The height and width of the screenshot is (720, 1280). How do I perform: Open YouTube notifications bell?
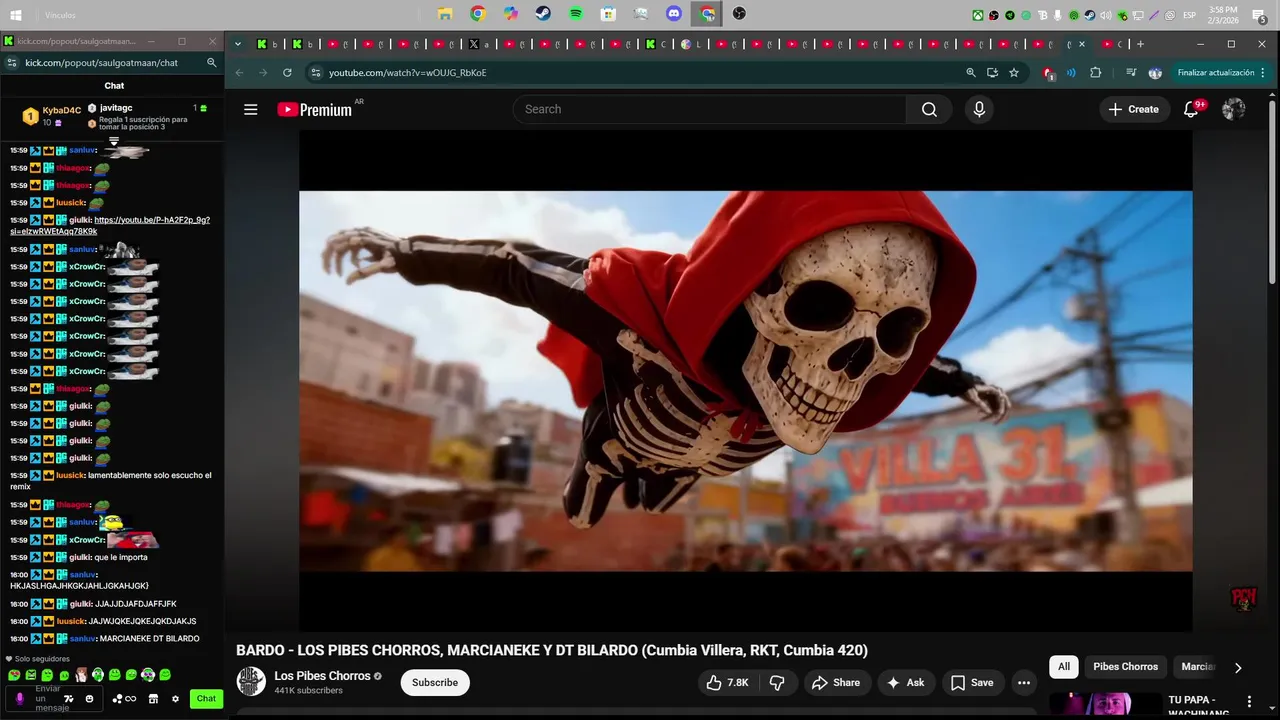coord(1191,110)
